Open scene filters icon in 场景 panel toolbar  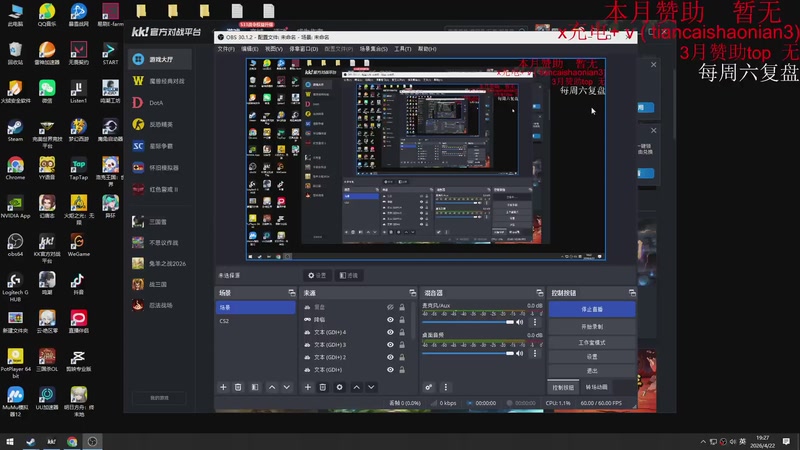(x=255, y=387)
